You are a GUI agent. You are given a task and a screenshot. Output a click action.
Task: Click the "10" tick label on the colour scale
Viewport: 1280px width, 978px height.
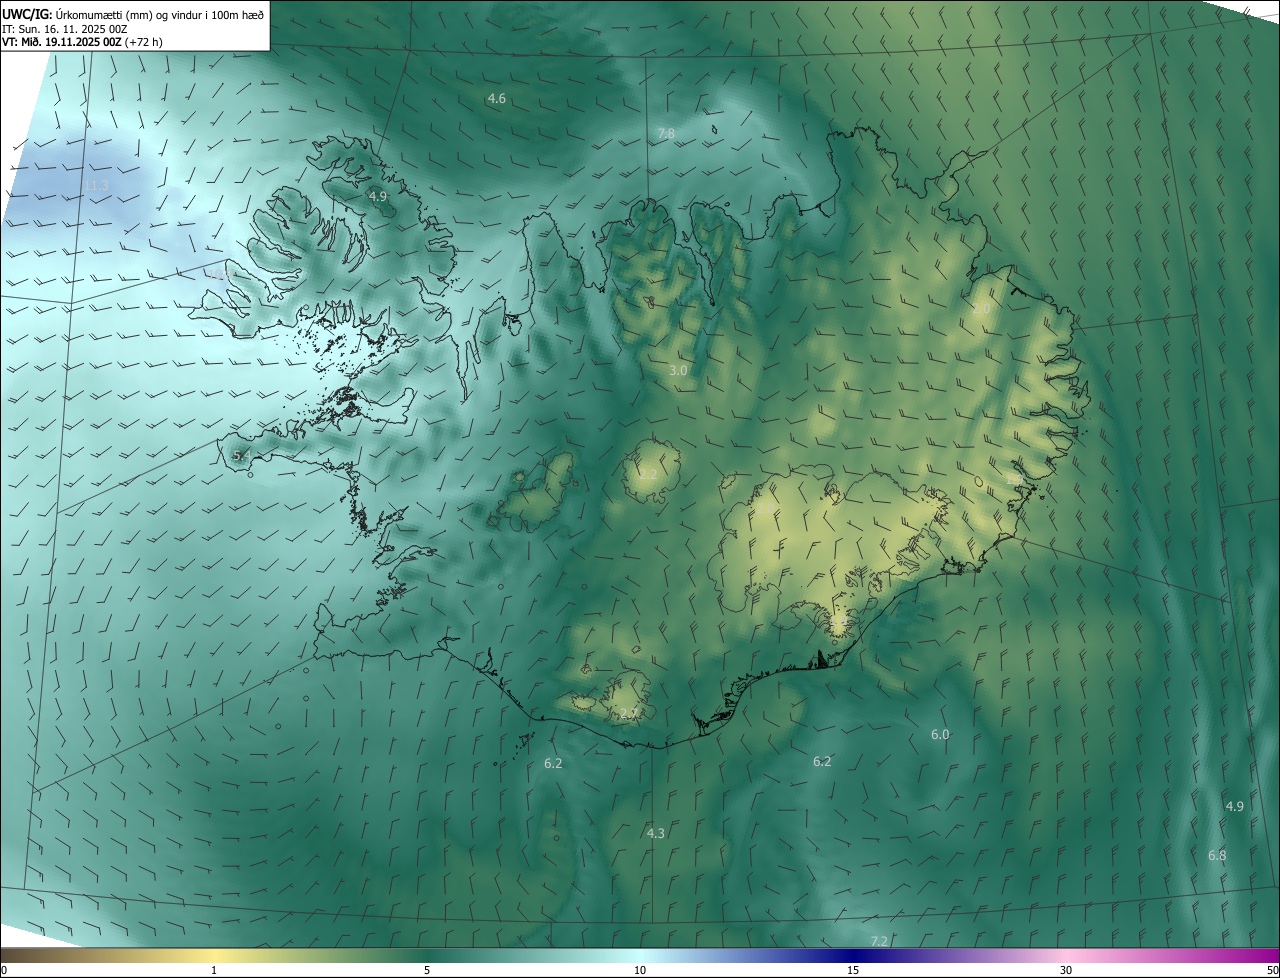coord(640,971)
